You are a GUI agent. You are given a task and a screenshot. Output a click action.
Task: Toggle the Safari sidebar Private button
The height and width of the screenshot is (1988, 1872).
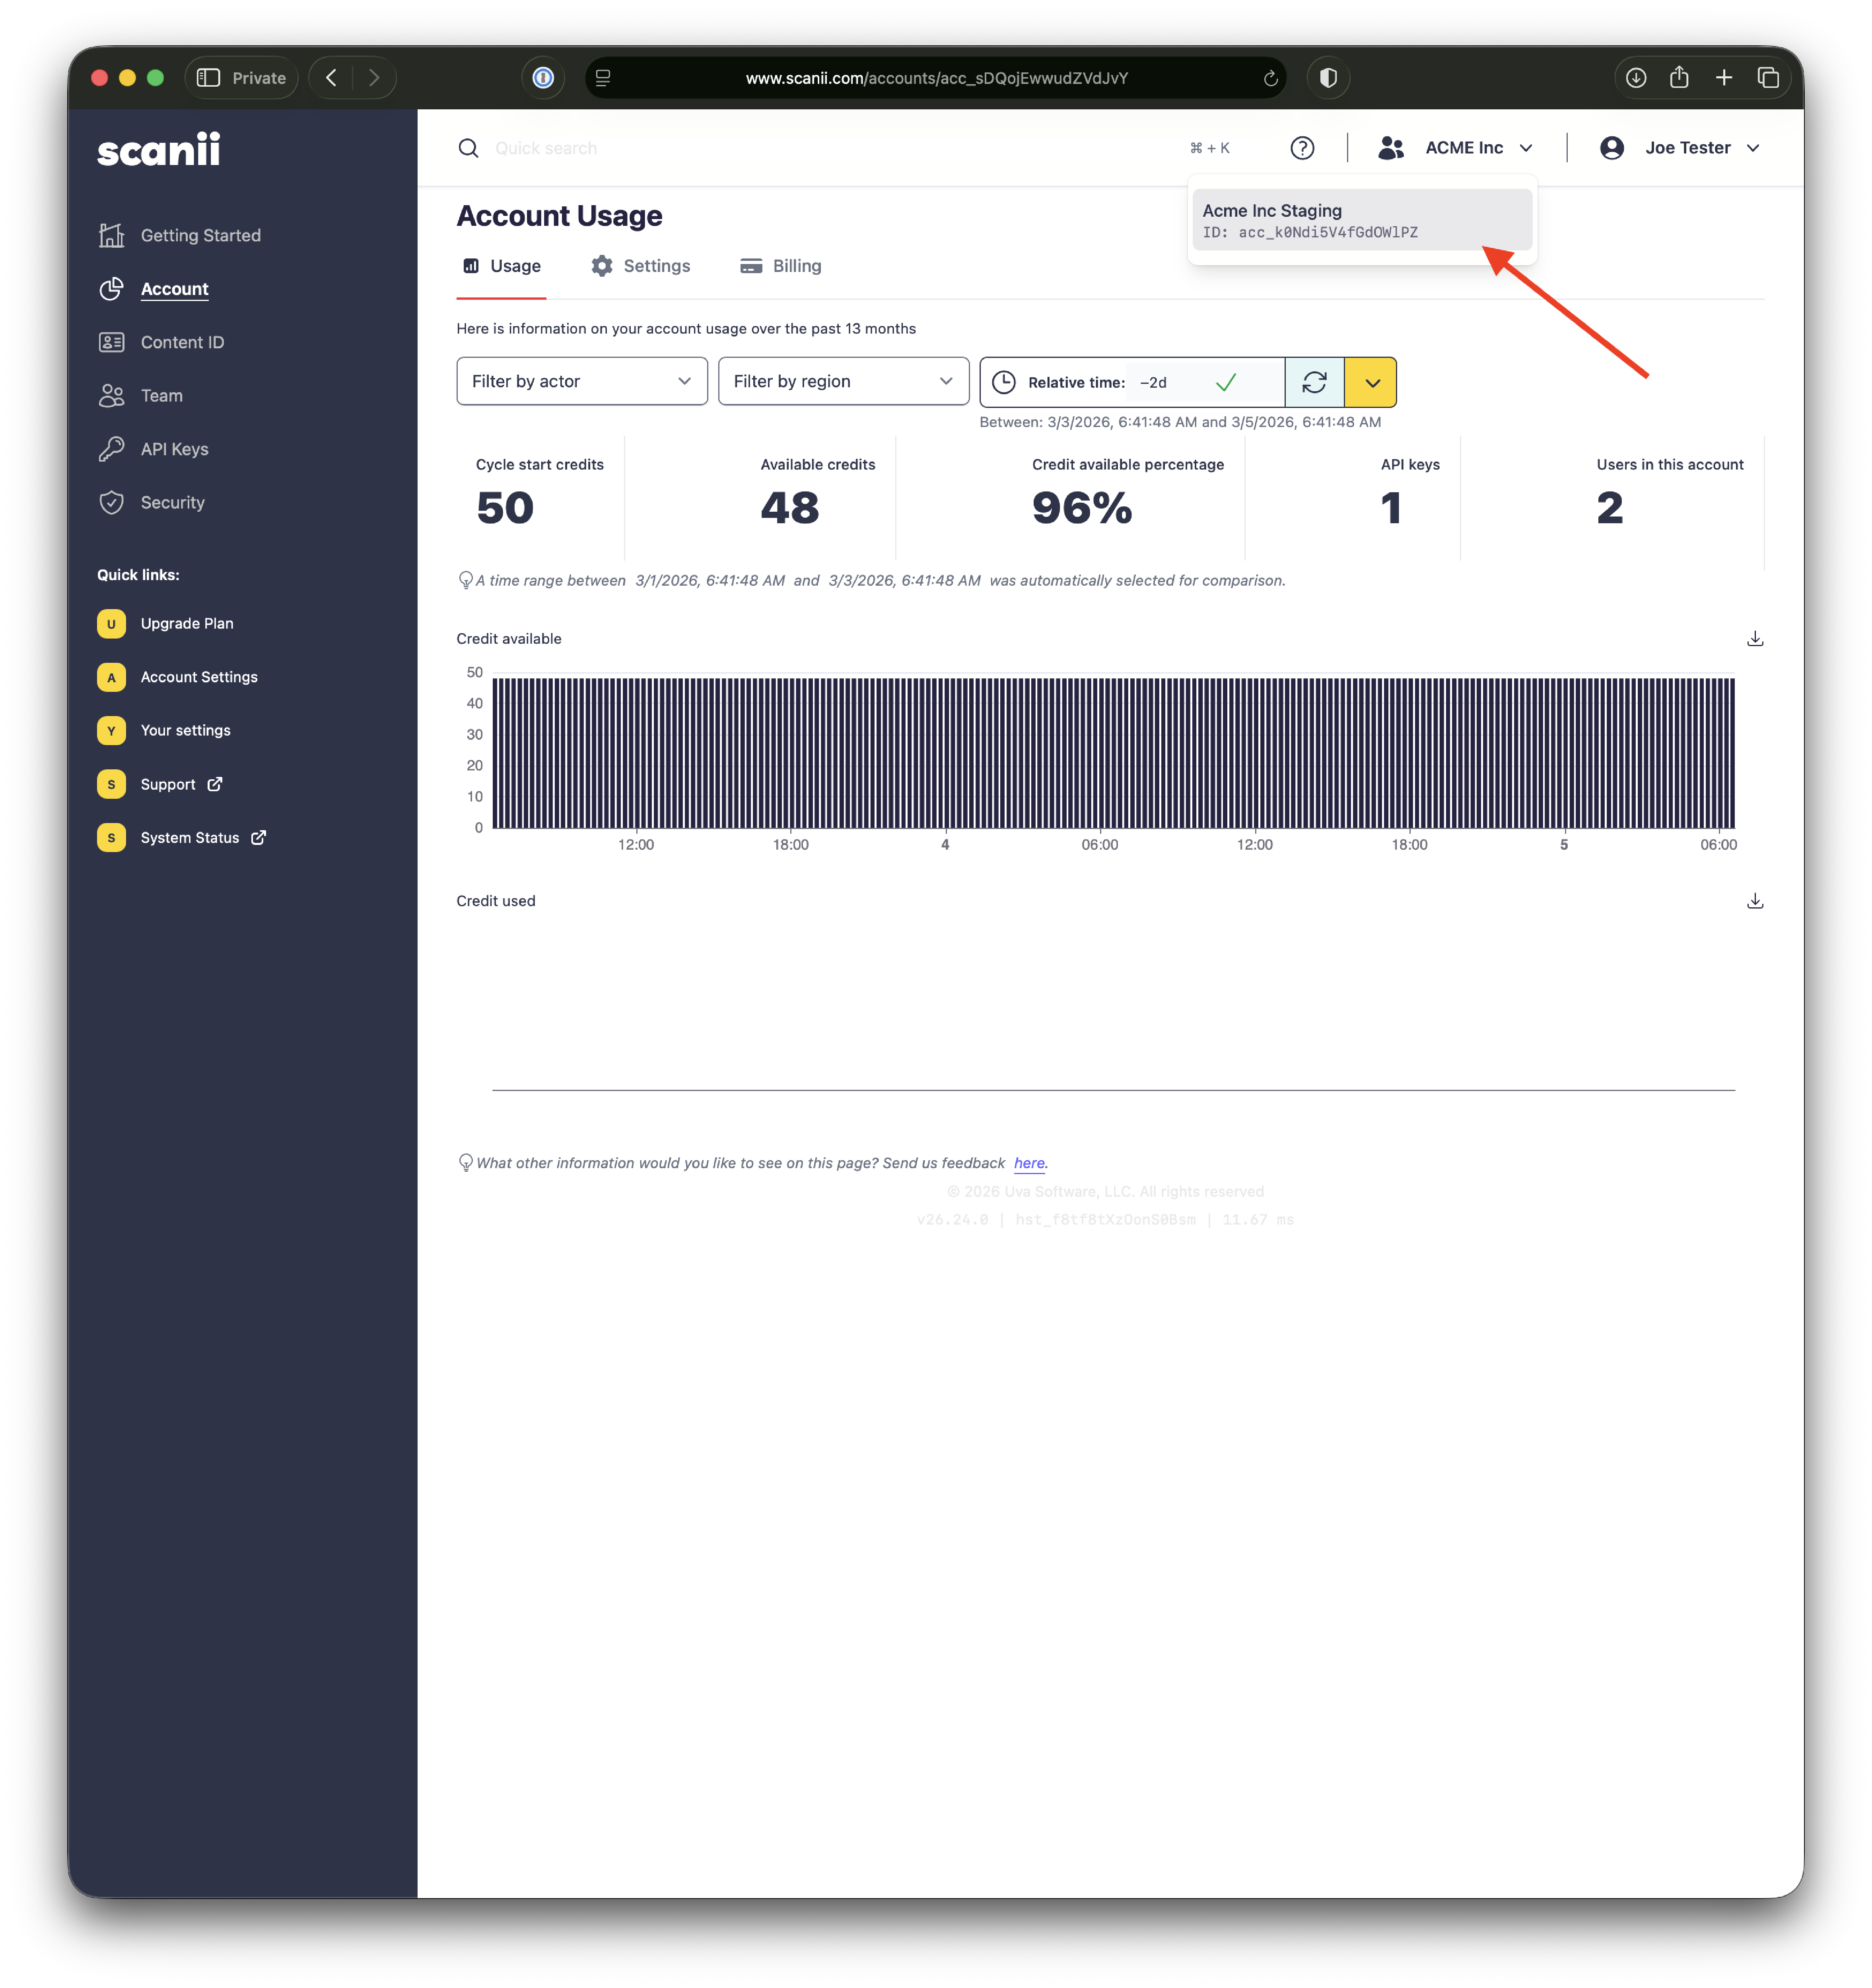241,78
